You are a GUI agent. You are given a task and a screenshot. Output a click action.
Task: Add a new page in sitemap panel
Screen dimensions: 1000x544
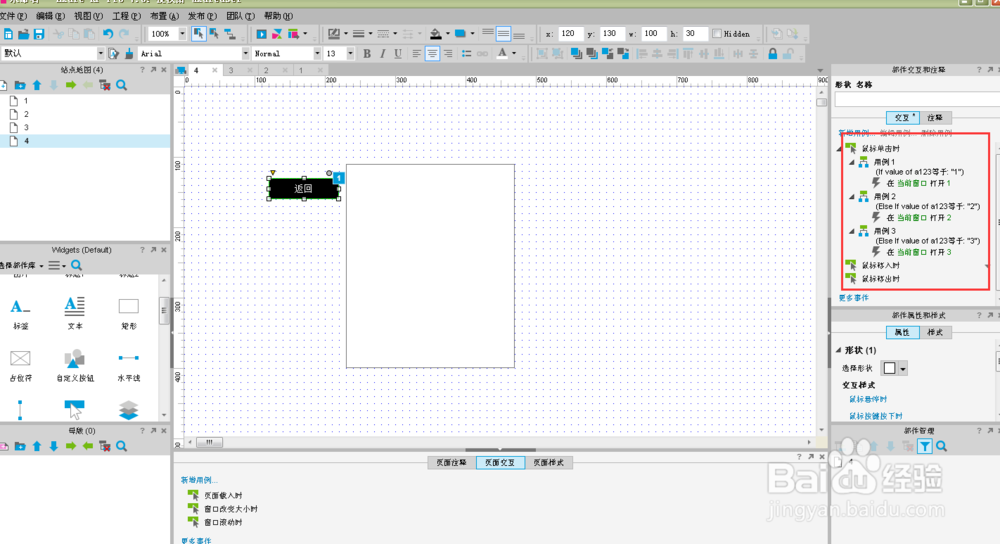(x=4, y=85)
